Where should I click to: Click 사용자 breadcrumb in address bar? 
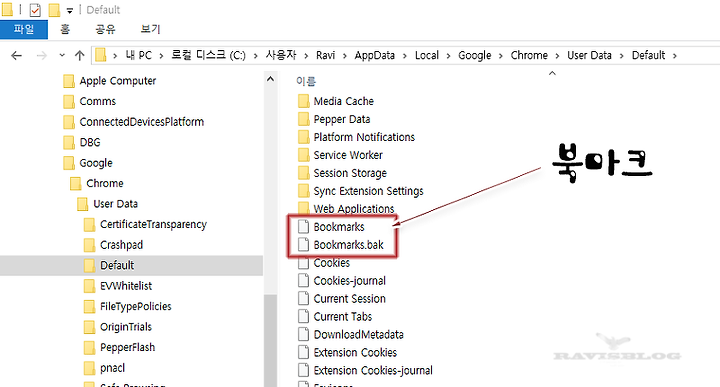[x=281, y=56]
